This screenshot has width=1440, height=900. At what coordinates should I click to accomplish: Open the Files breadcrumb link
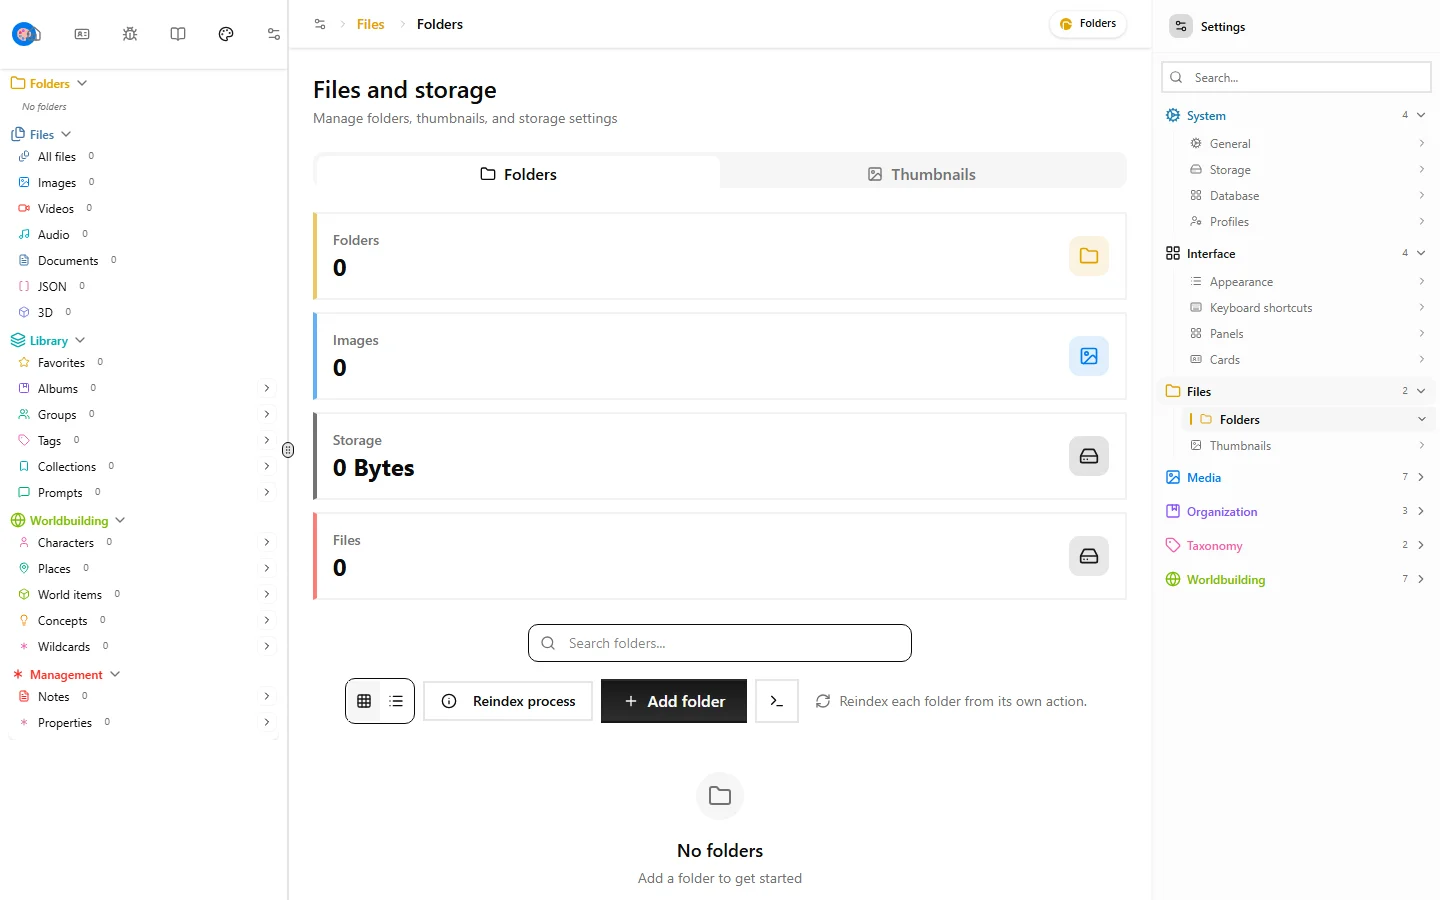[370, 24]
